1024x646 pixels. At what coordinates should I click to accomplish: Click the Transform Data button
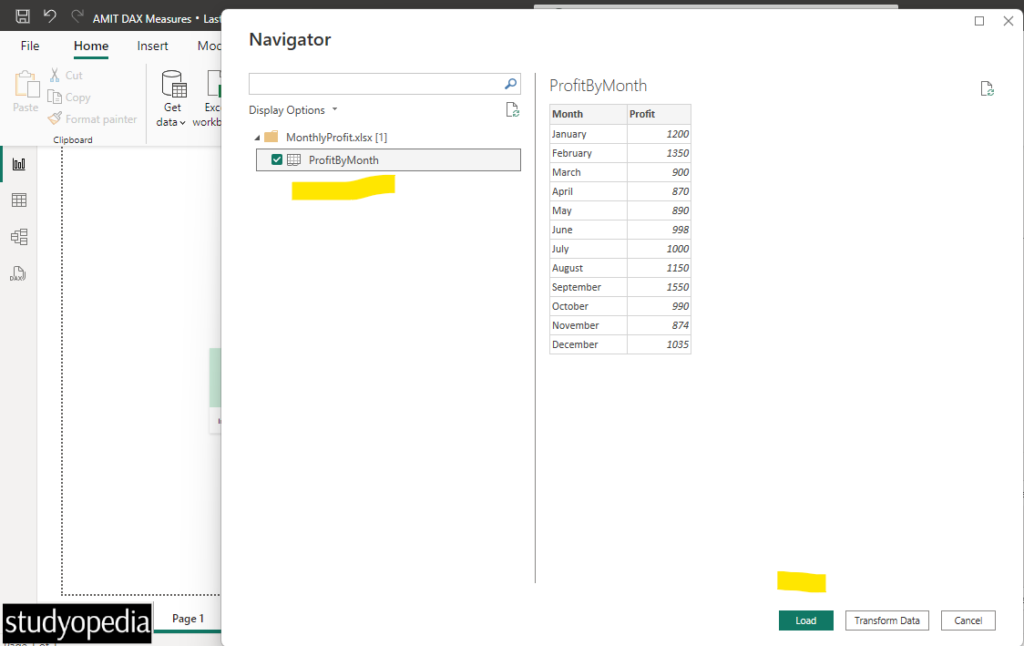887,621
